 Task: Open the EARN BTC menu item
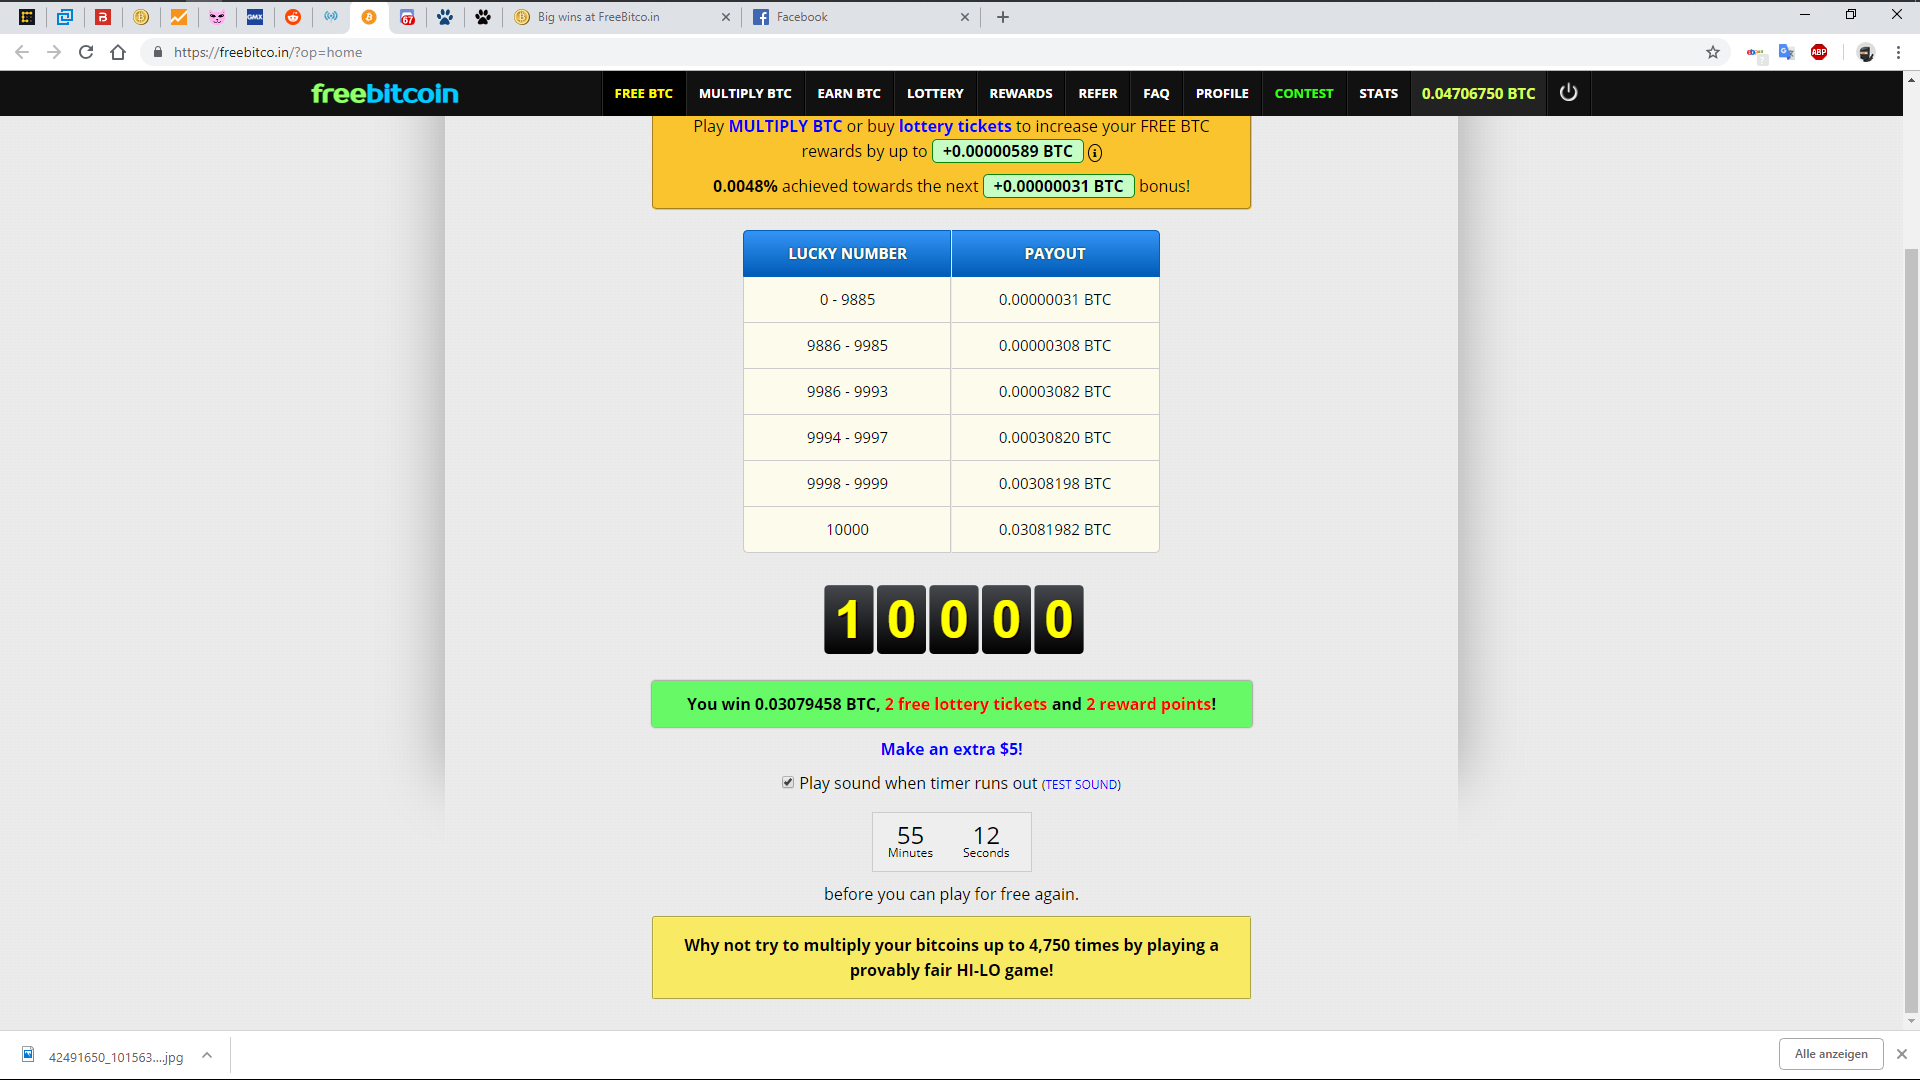coord(849,93)
